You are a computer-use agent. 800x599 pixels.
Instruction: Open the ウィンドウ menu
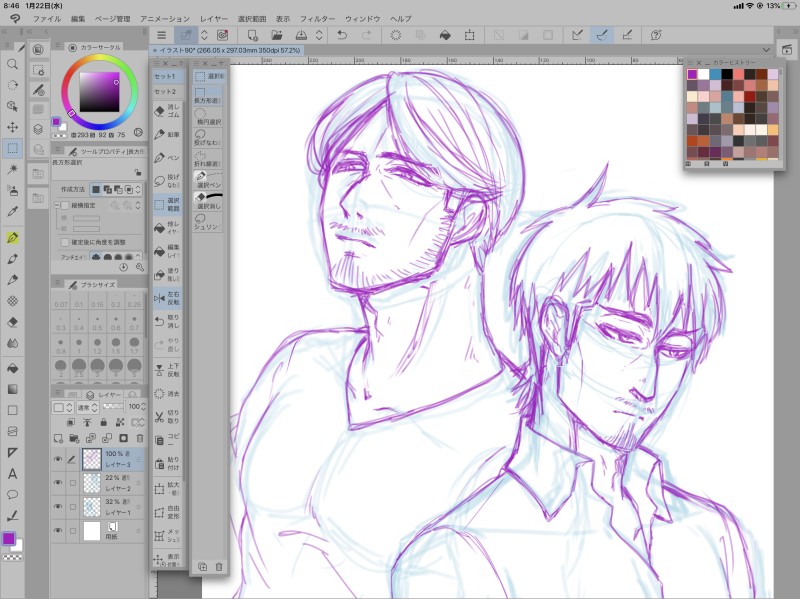362,19
